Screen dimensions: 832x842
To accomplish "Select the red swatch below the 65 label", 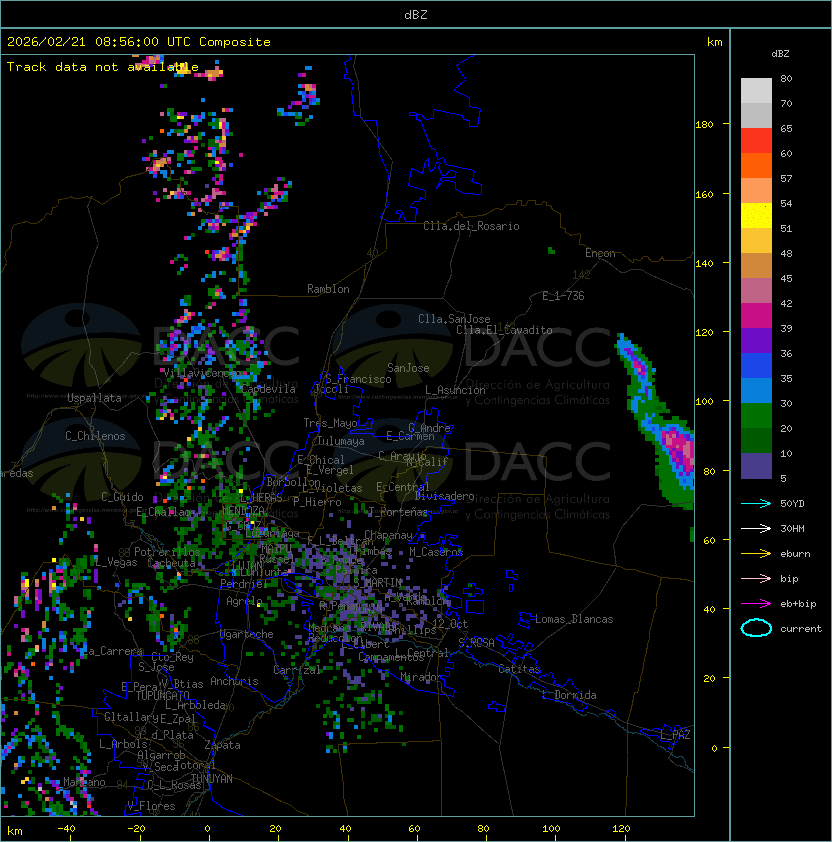I will [x=756, y=141].
